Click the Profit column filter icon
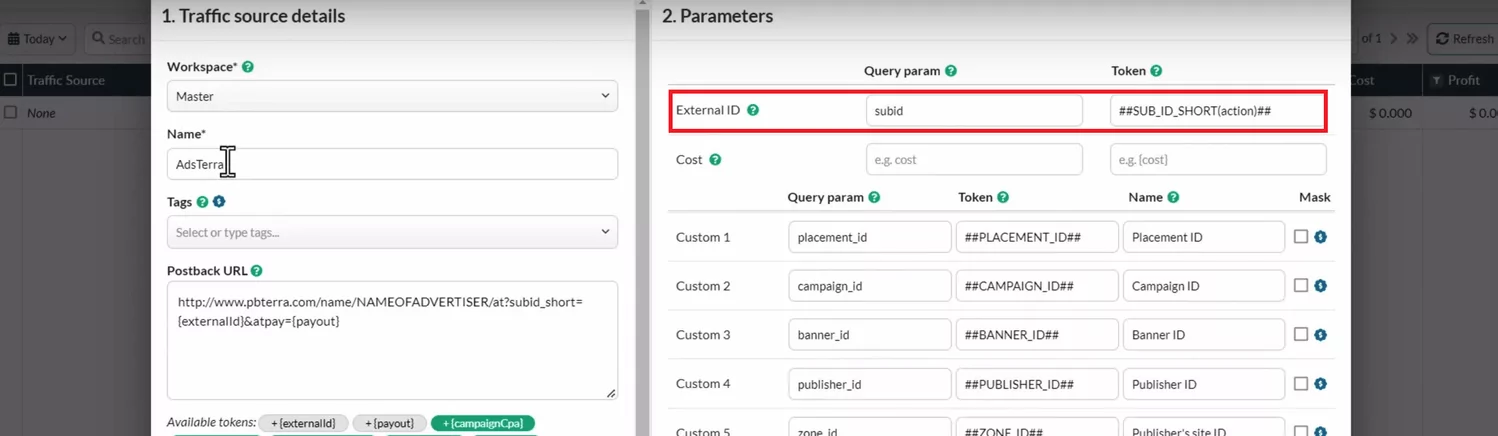The image size is (1498, 436). pos(1437,81)
